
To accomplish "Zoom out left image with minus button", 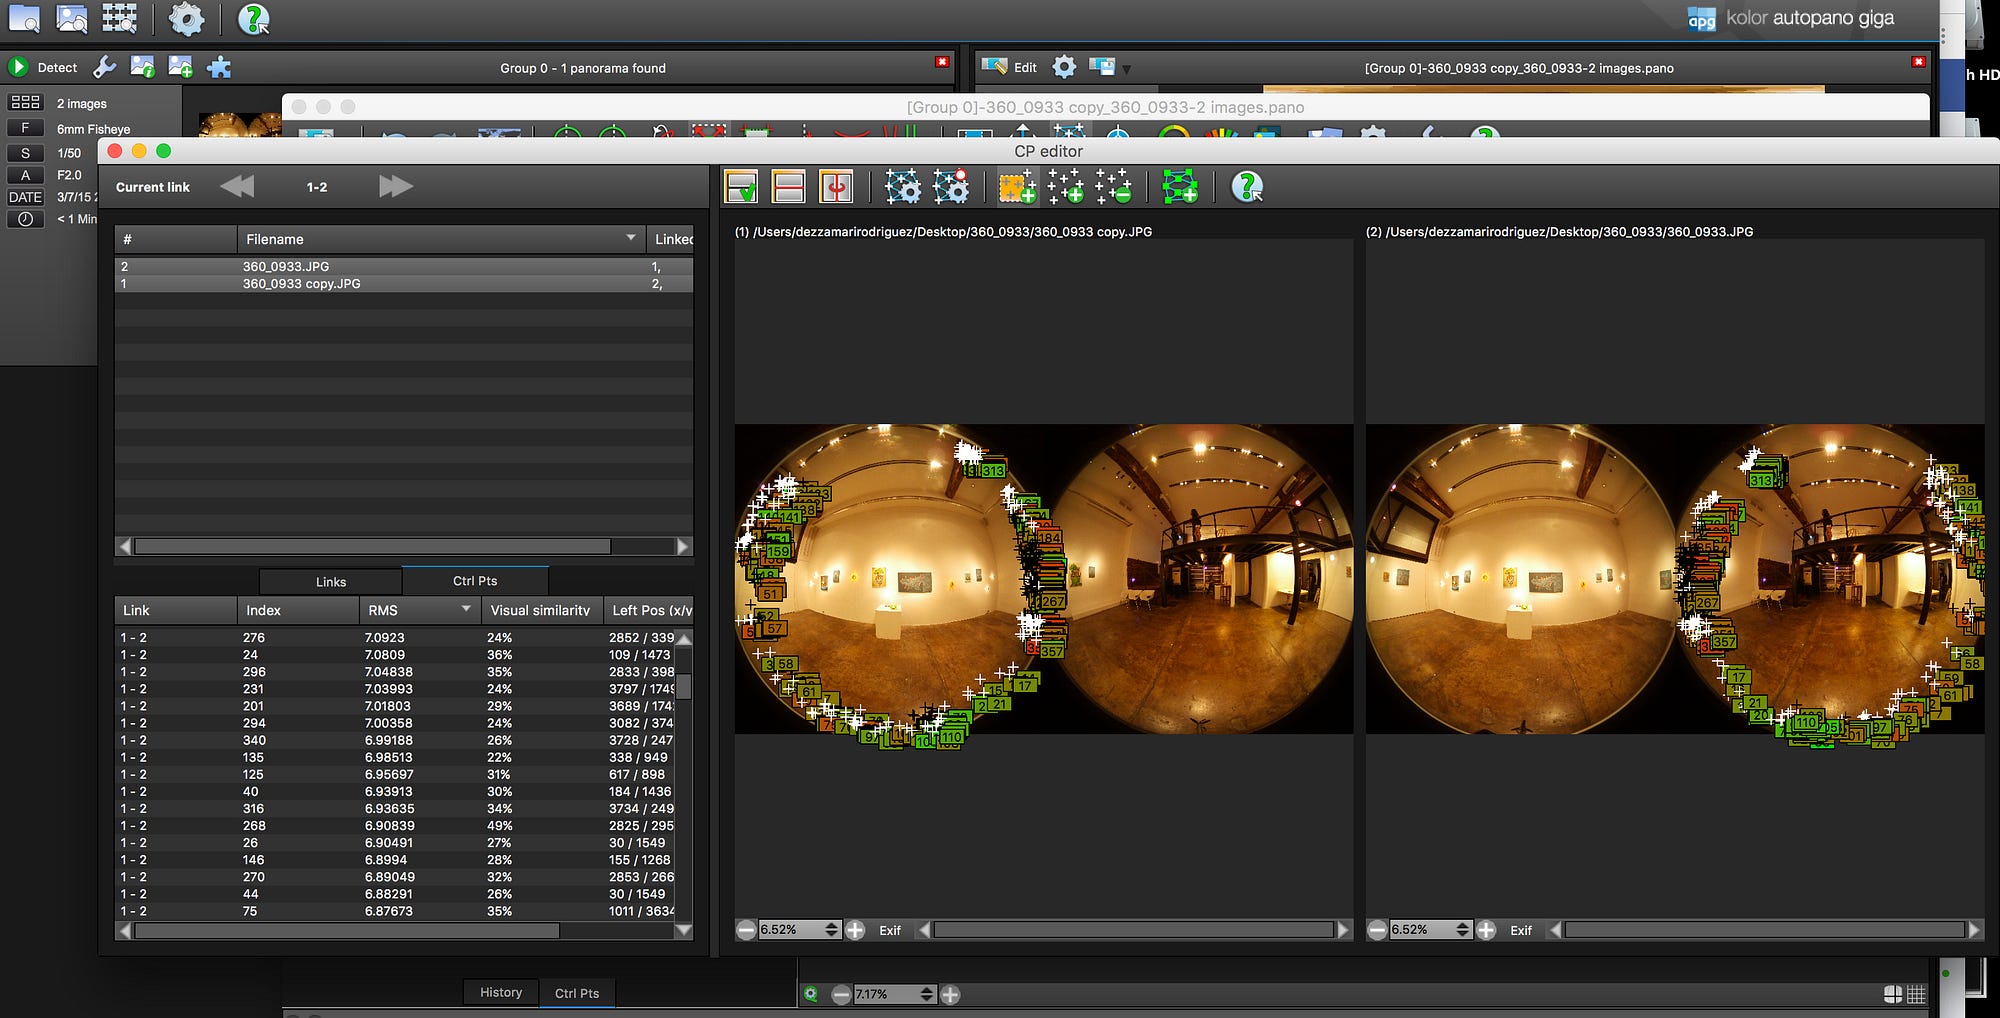I will tap(746, 930).
